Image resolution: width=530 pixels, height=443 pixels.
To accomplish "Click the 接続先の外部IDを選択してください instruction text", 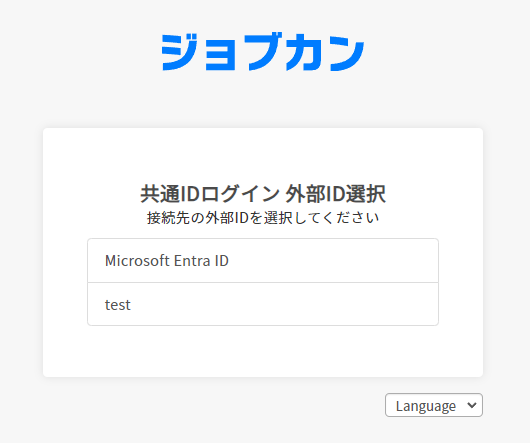I will click(x=263, y=218).
